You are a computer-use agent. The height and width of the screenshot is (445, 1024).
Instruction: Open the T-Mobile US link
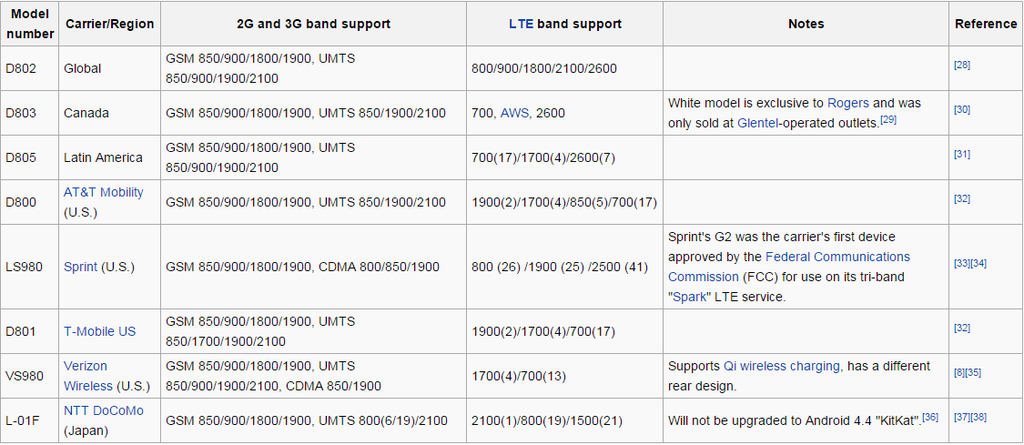(99, 331)
